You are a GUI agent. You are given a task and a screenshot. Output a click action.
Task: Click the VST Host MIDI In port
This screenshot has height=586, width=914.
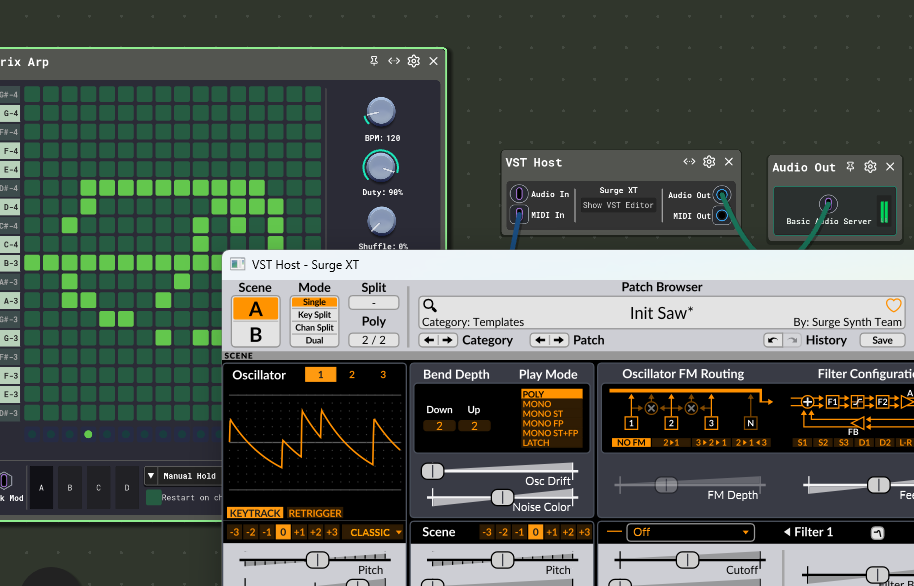(x=519, y=215)
